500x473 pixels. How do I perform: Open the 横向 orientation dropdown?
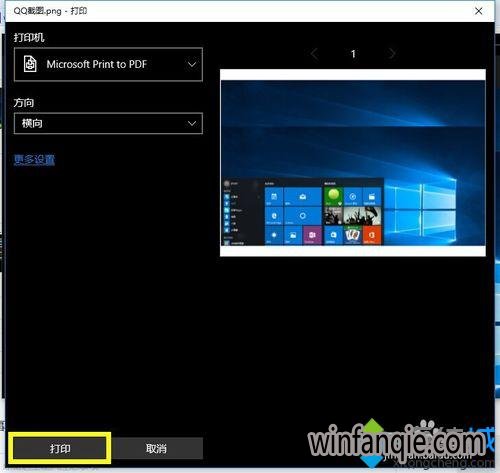[x=108, y=123]
